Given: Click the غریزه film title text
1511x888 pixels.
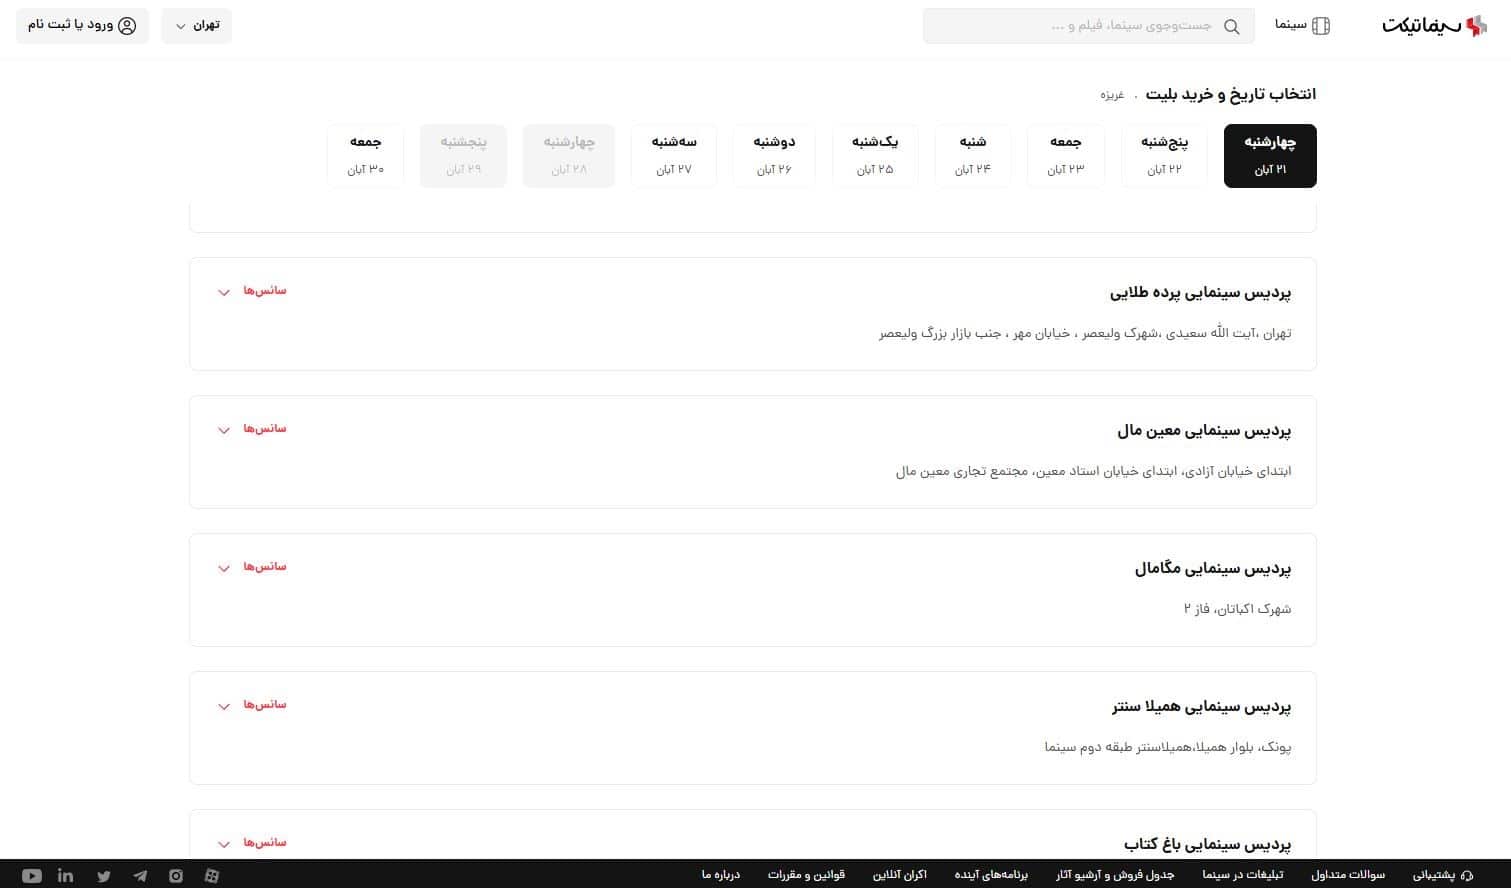Looking at the screenshot, I should click(1112, 95).
